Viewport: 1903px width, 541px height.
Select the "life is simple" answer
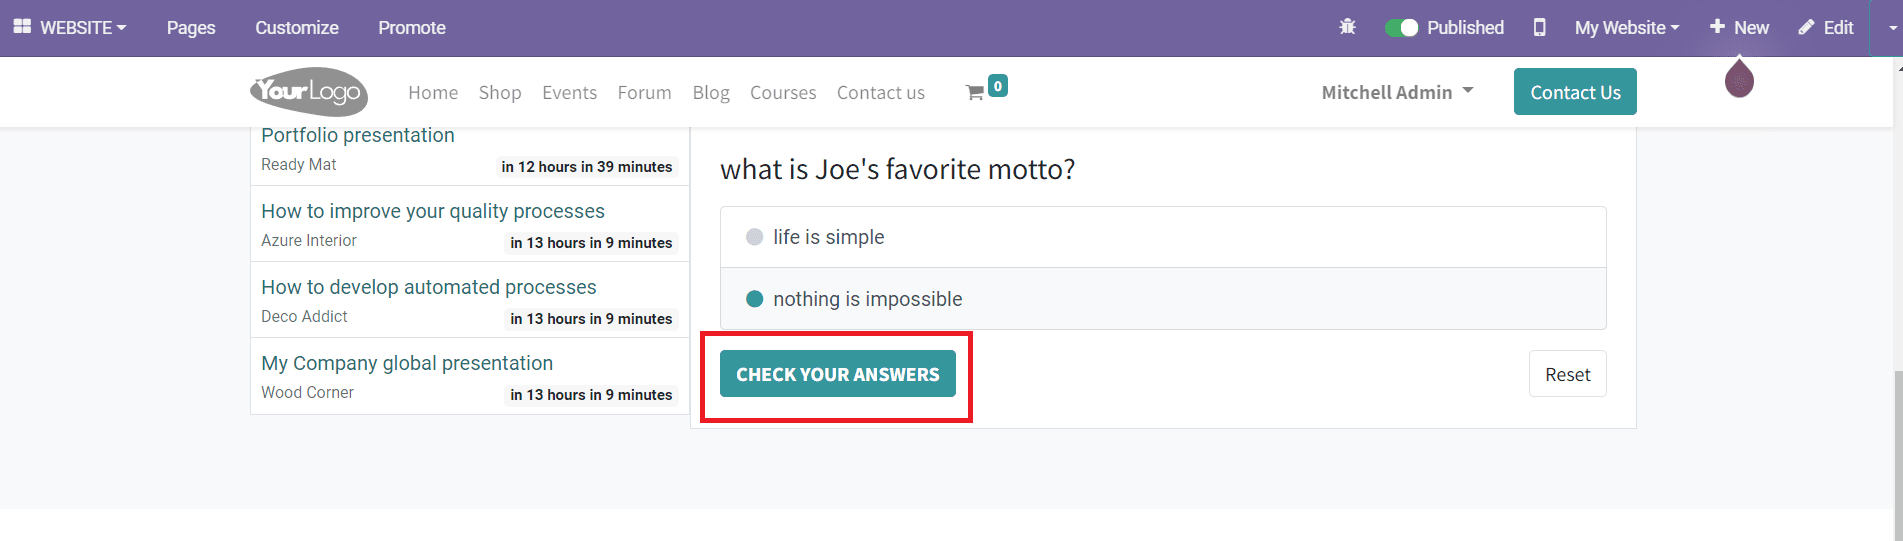point(755,237)
